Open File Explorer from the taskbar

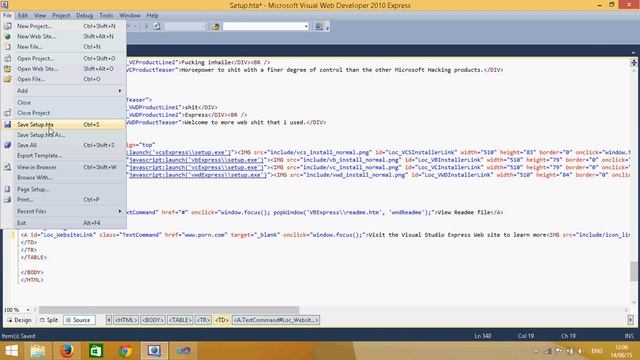point(38,351)
